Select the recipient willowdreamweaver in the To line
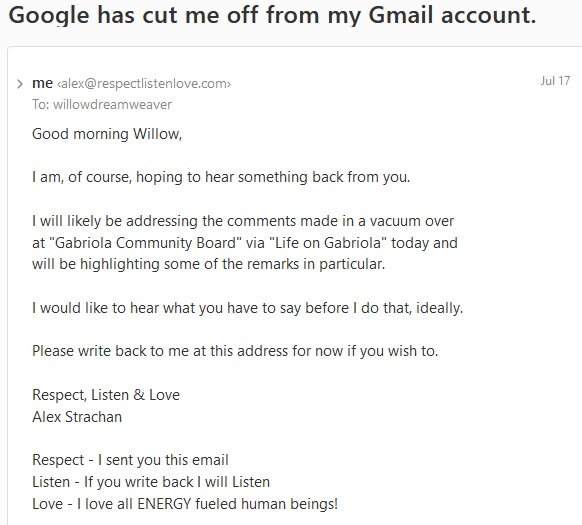582x525 pixels. coord(112,105)
